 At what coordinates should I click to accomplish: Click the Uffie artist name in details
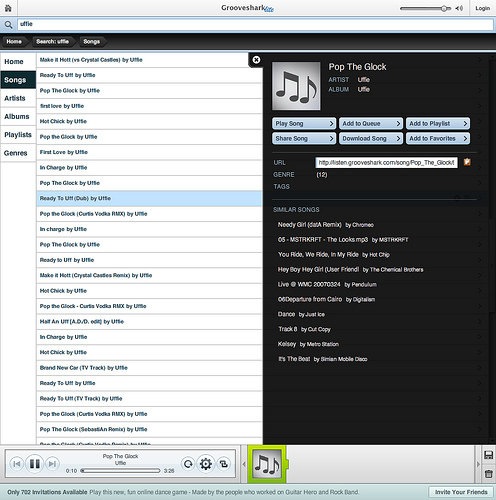[x=364, y=80]
